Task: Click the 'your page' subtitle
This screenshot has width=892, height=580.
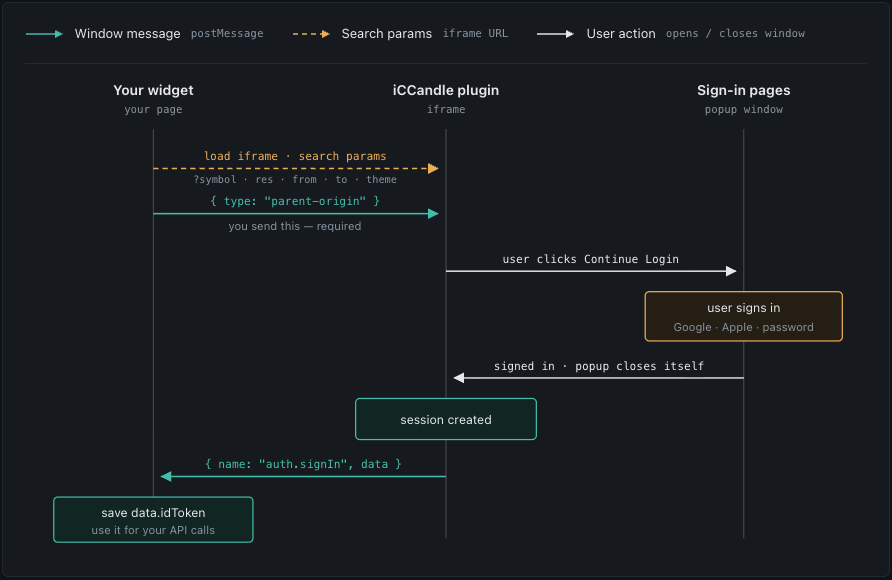Action: 153,109
